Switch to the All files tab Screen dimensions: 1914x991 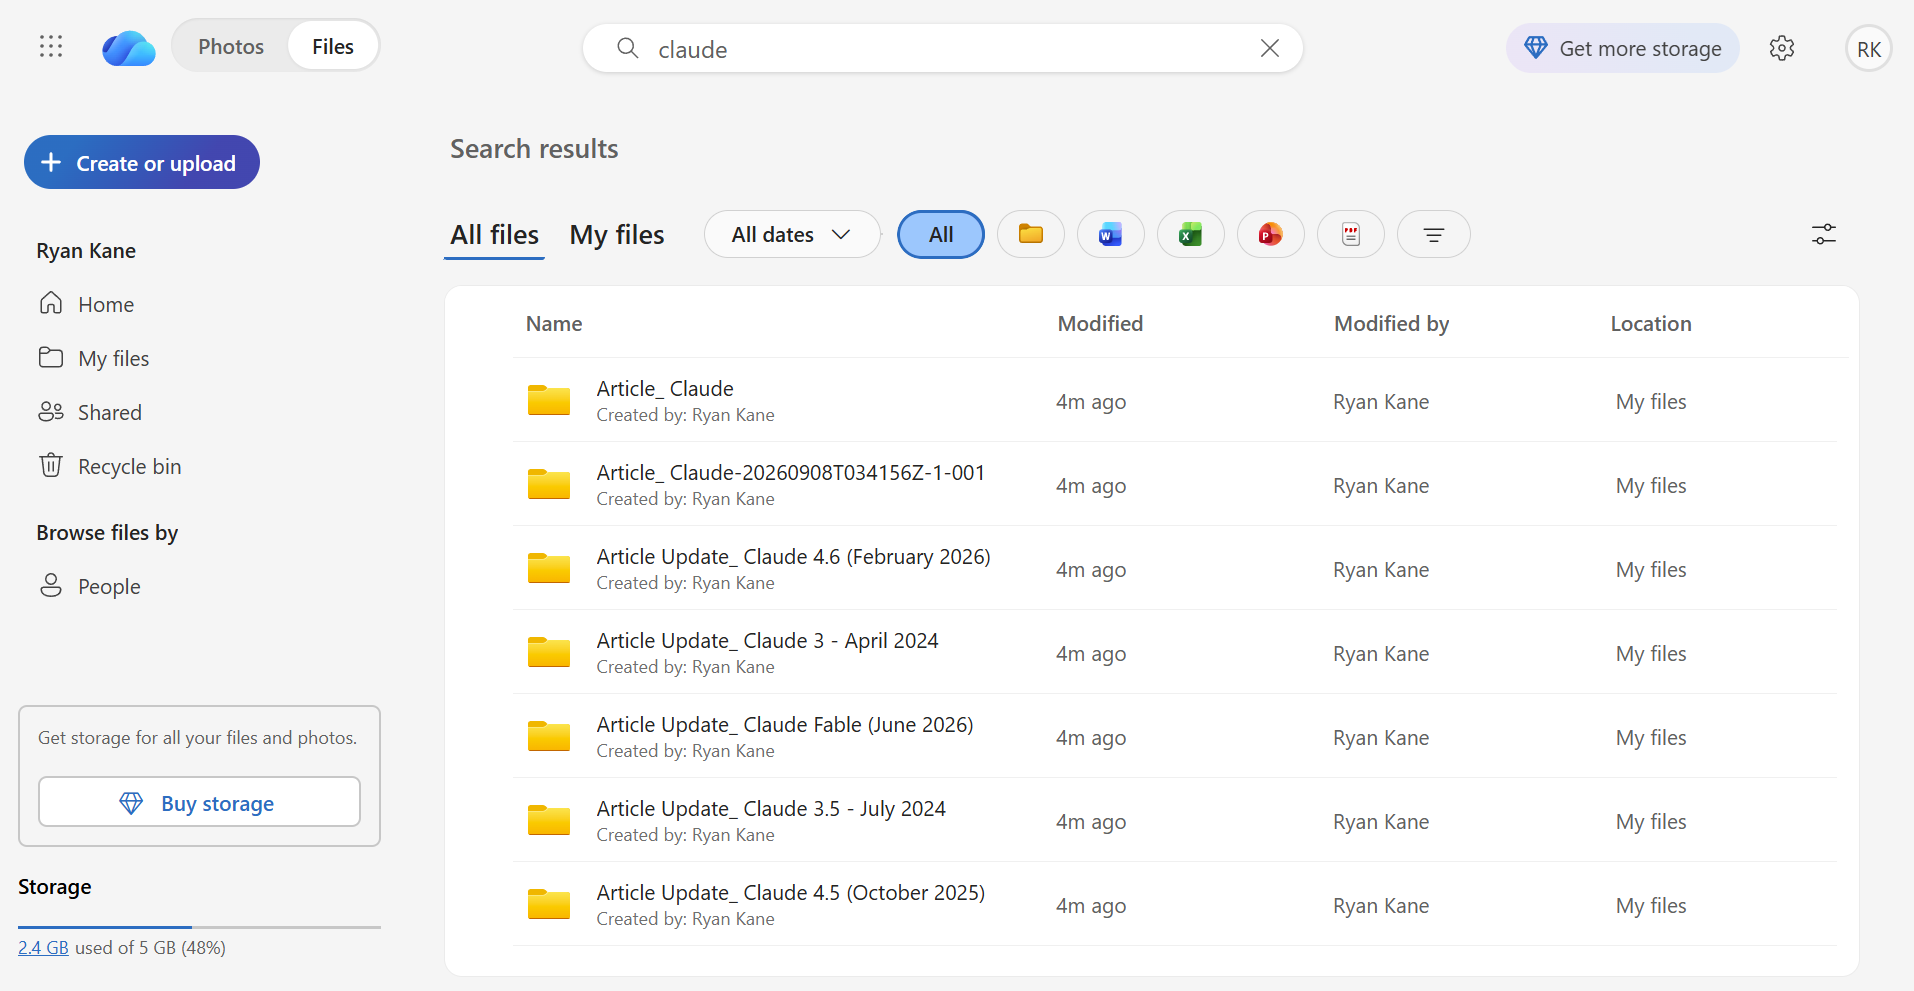(x=494, y=235)
